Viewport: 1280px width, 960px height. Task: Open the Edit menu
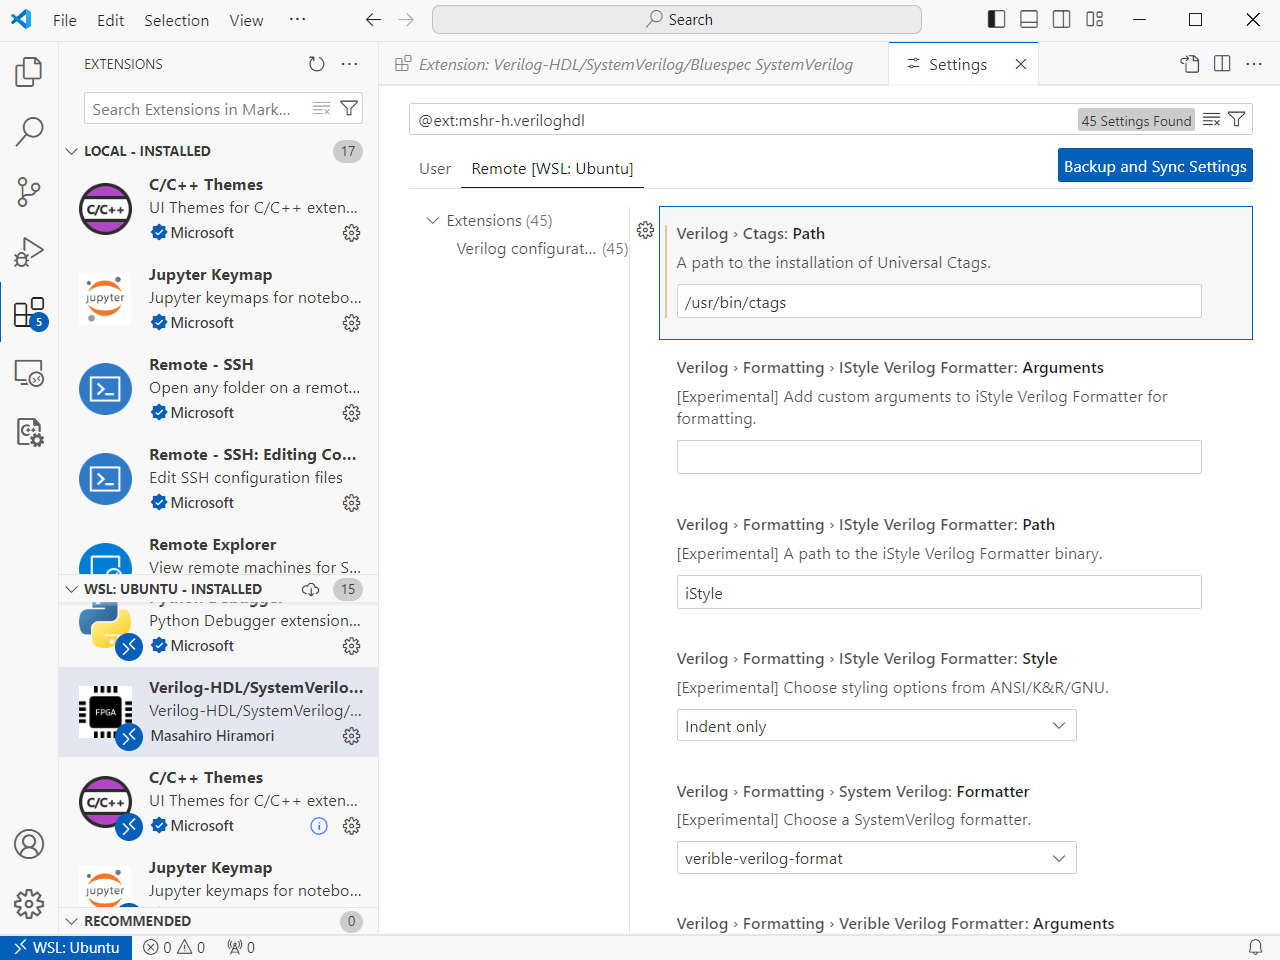tap(111, 20)
